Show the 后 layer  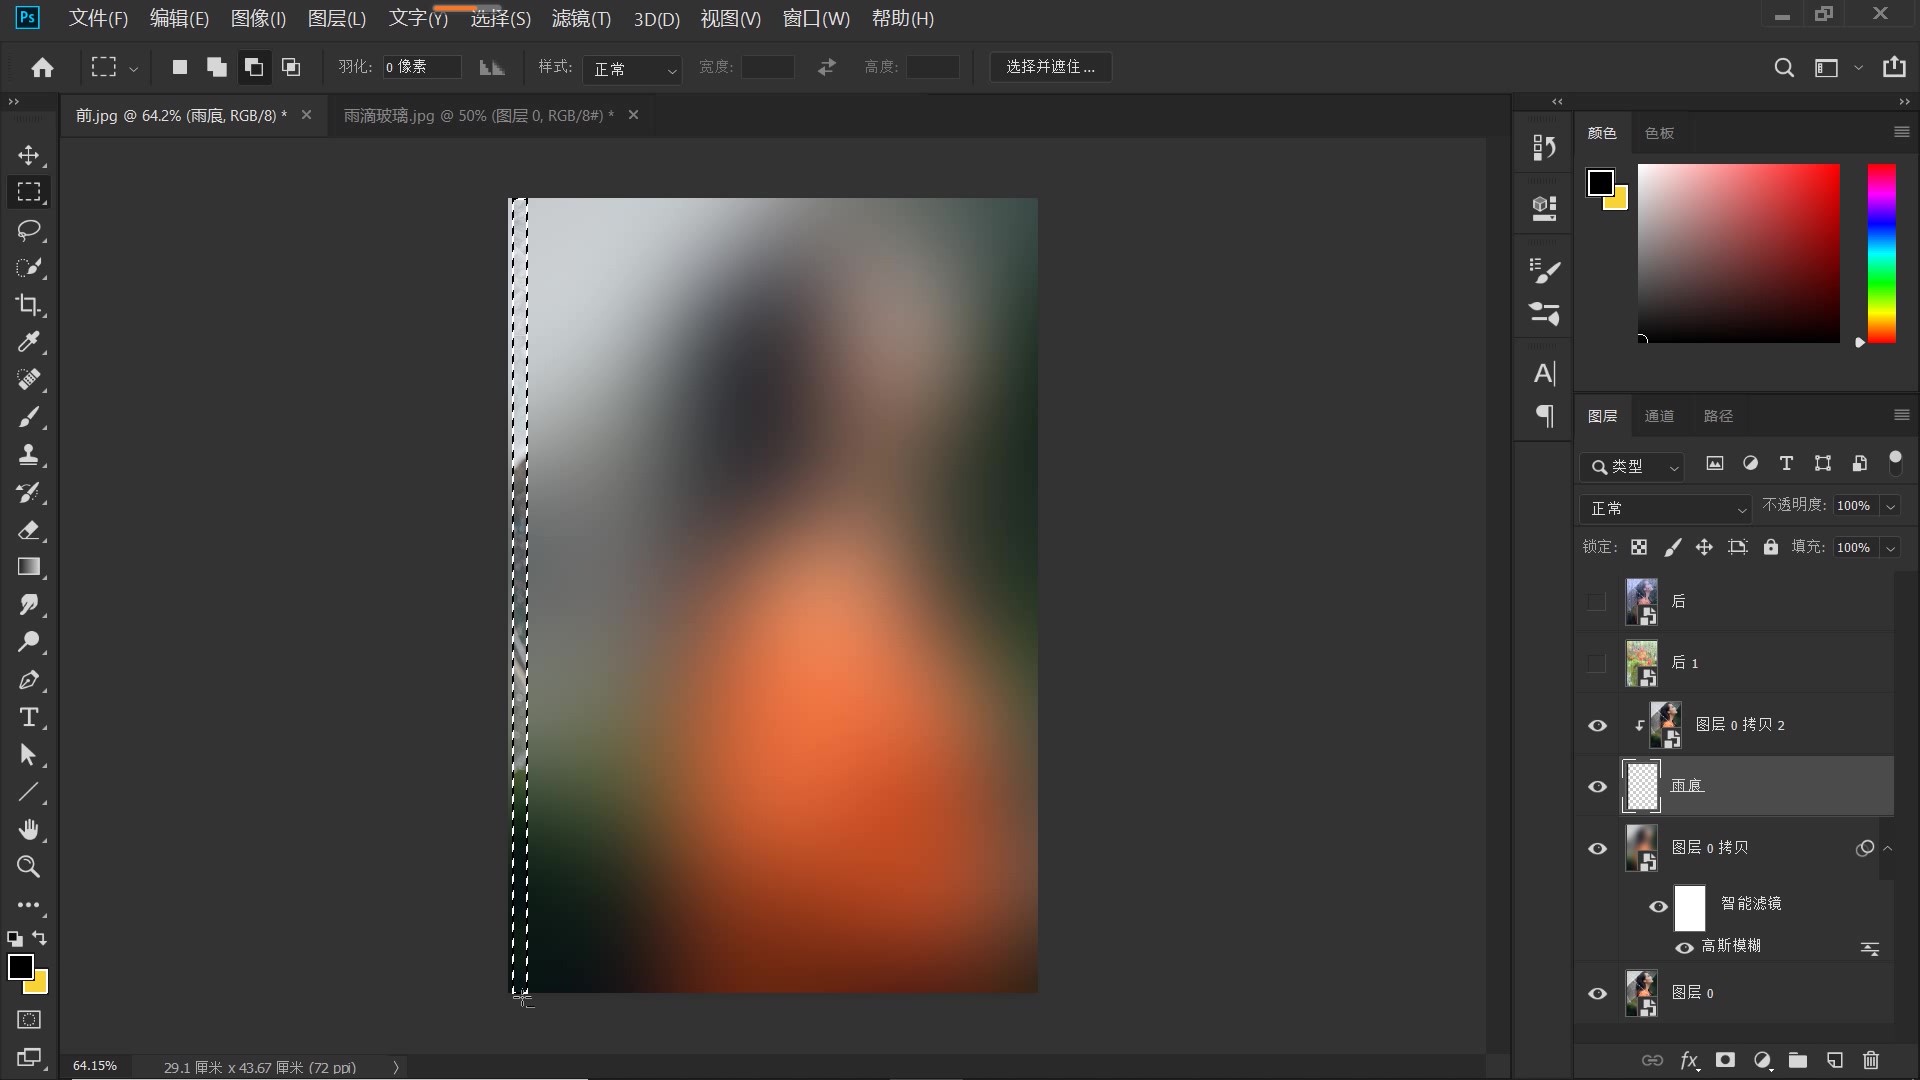pos(1596,602)
